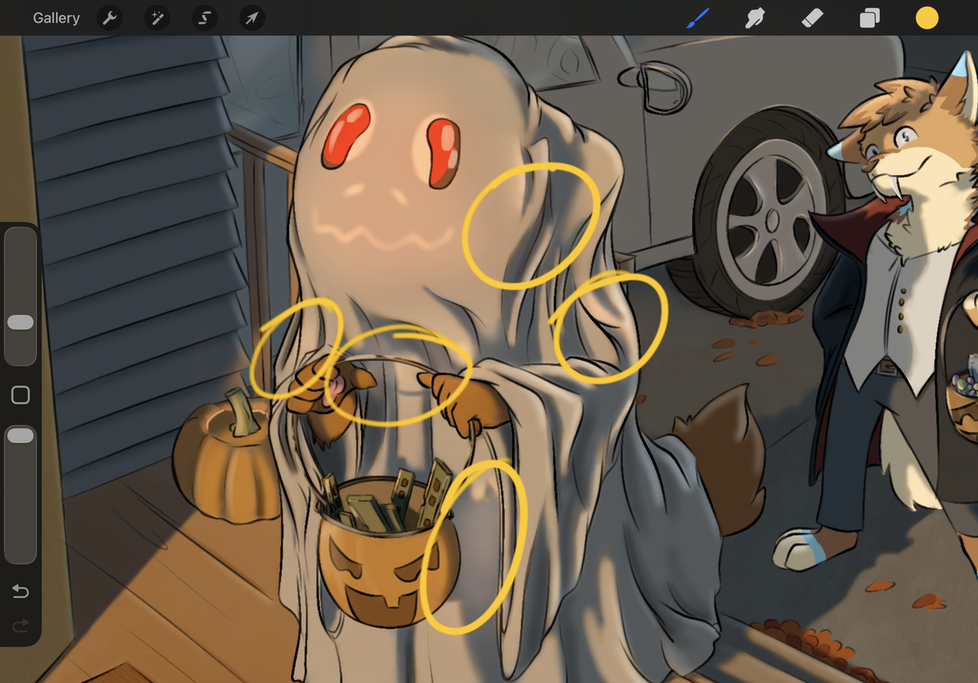Image resolution: width=978 pixels, height=683 pixels.
Task: Open the Layers panel
Action: tap(869, 18)
